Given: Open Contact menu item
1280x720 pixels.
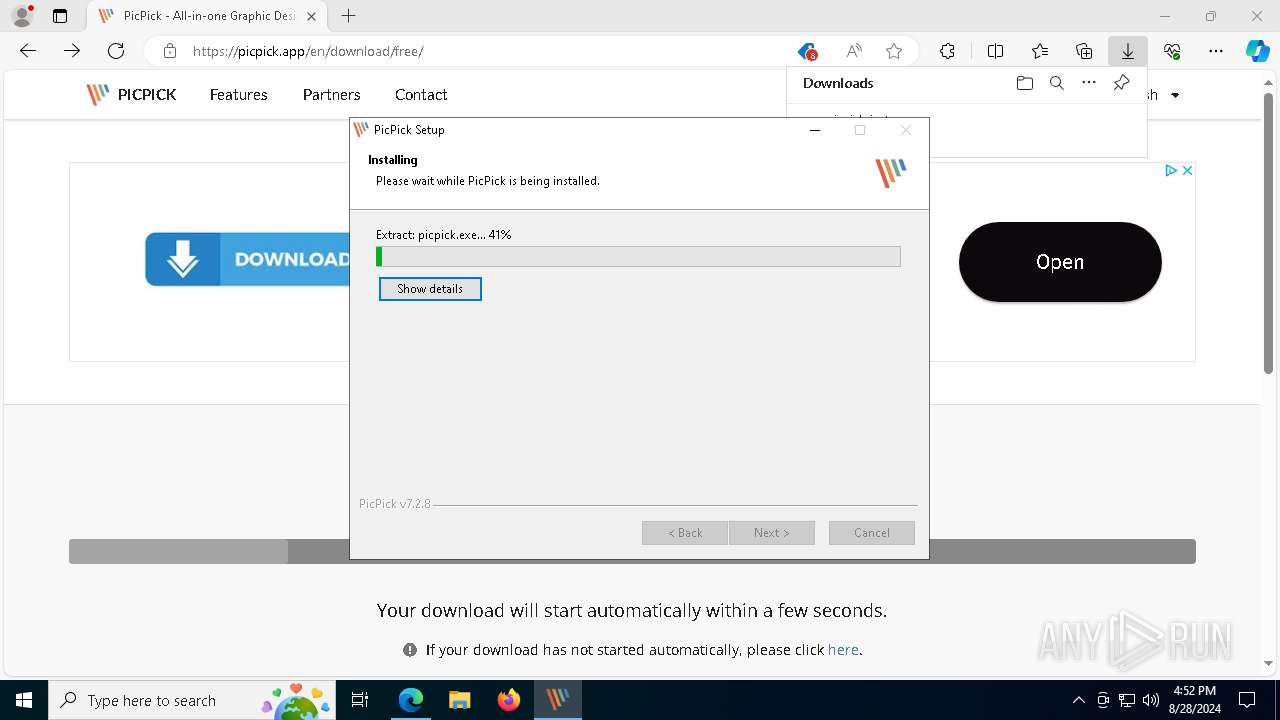Looking at the screenshot, I should point(421,94).
